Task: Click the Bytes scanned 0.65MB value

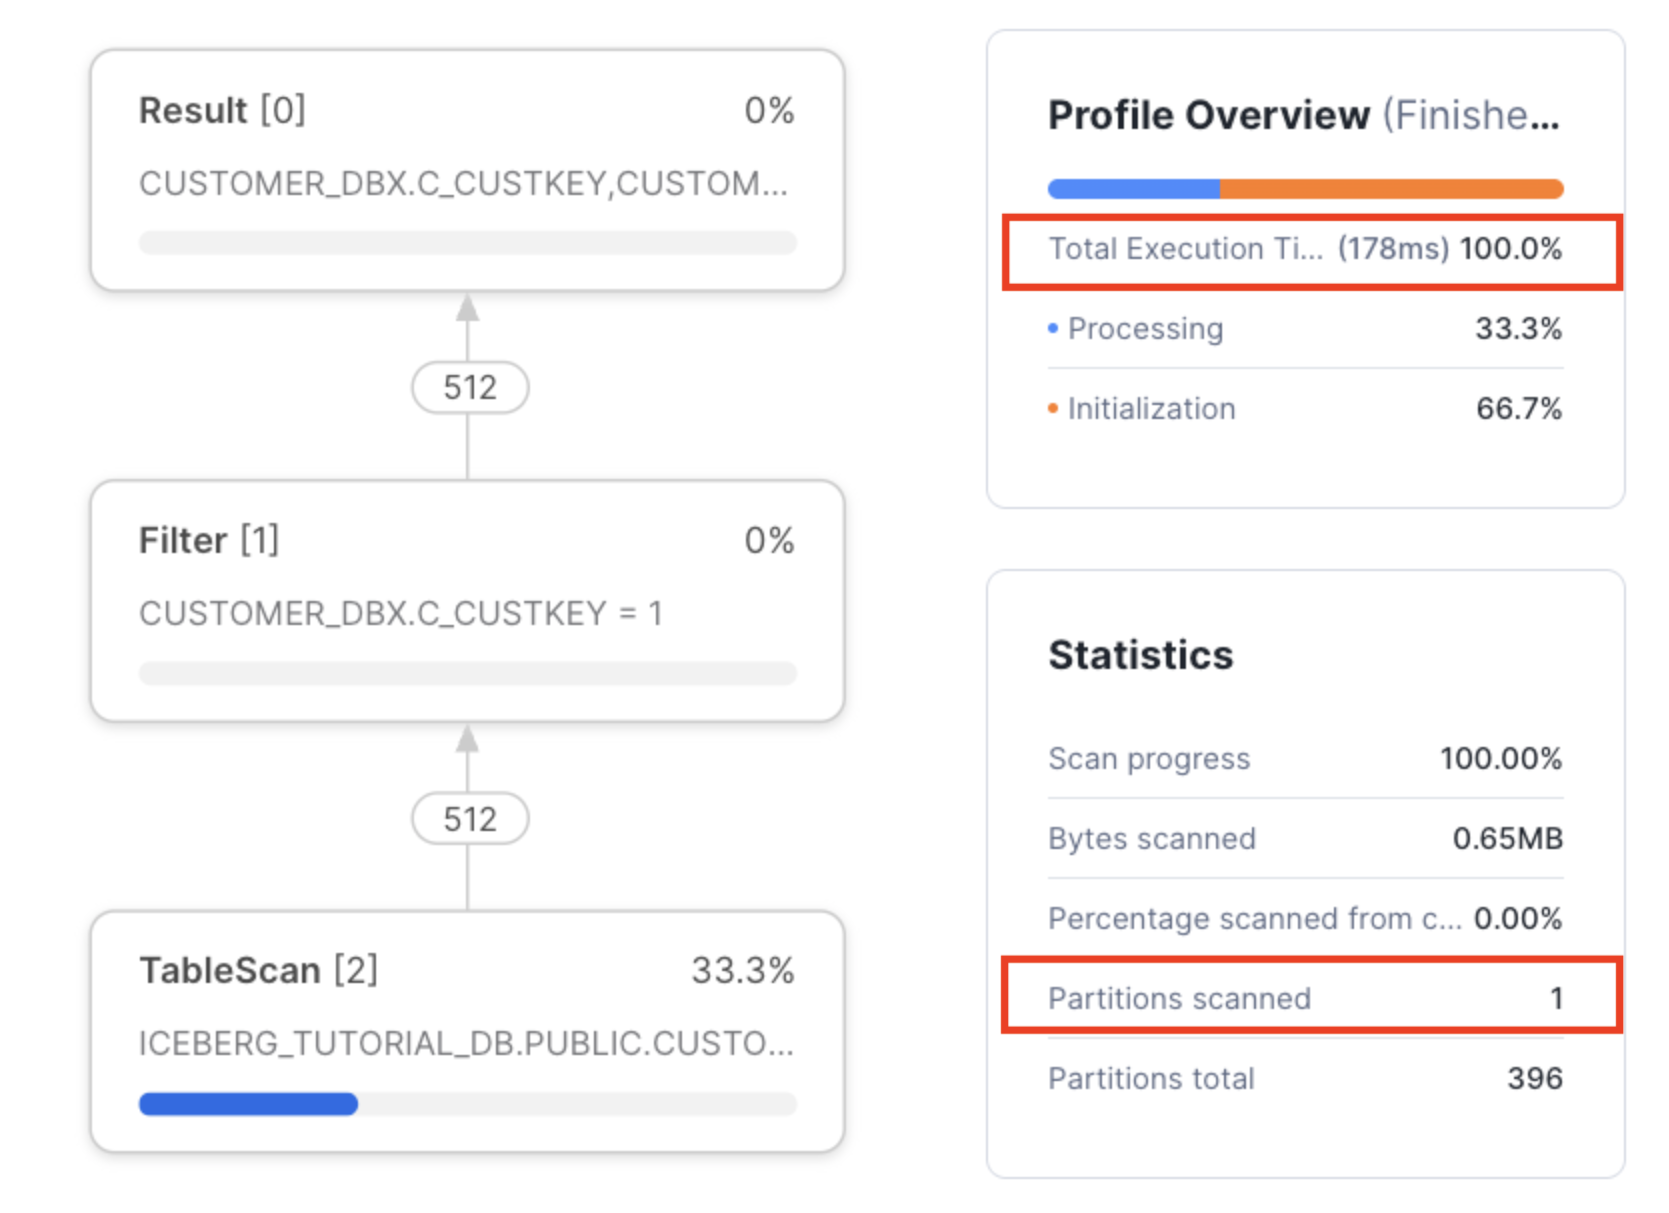Action: [1509, 838]
